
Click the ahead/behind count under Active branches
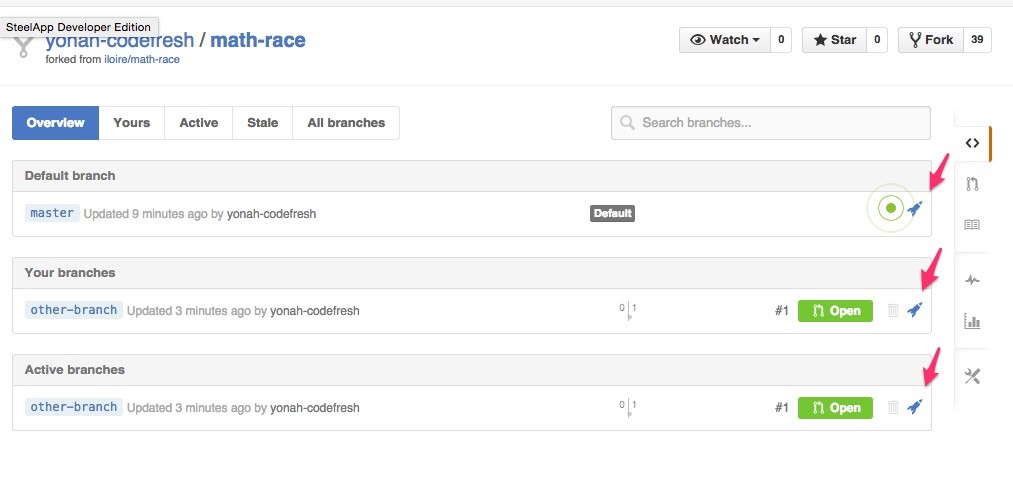click(628, 408)
